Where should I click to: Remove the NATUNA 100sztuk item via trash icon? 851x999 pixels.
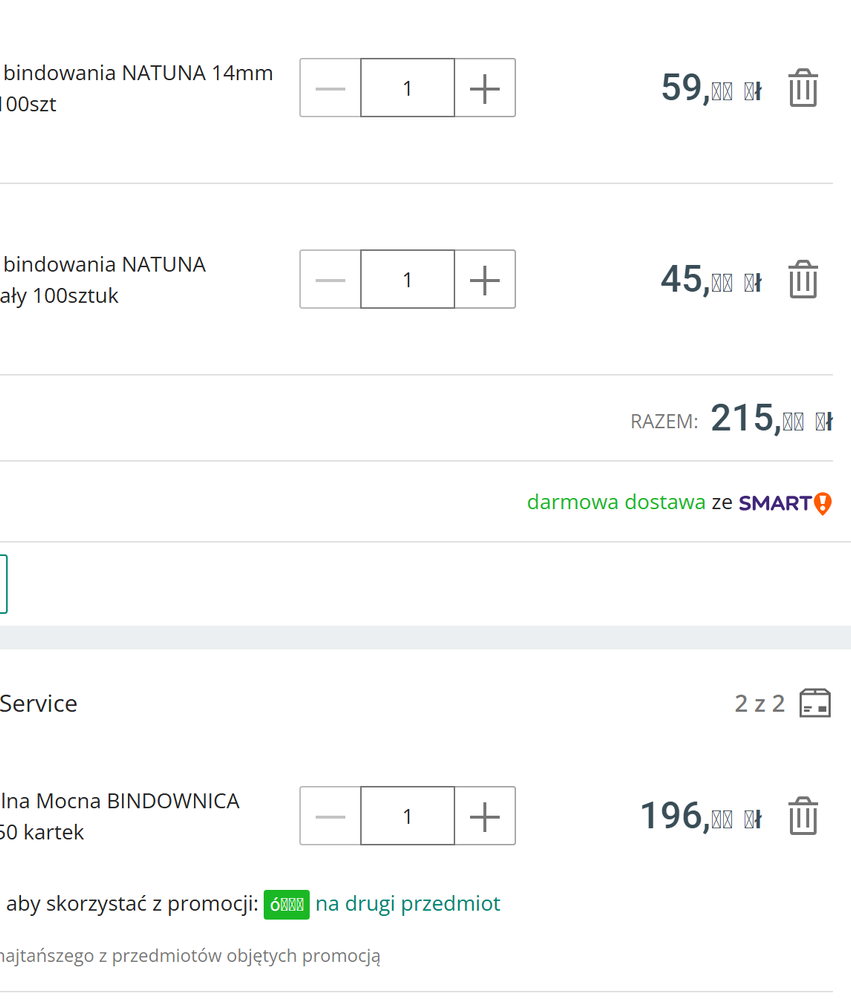(x=803, y=280)
